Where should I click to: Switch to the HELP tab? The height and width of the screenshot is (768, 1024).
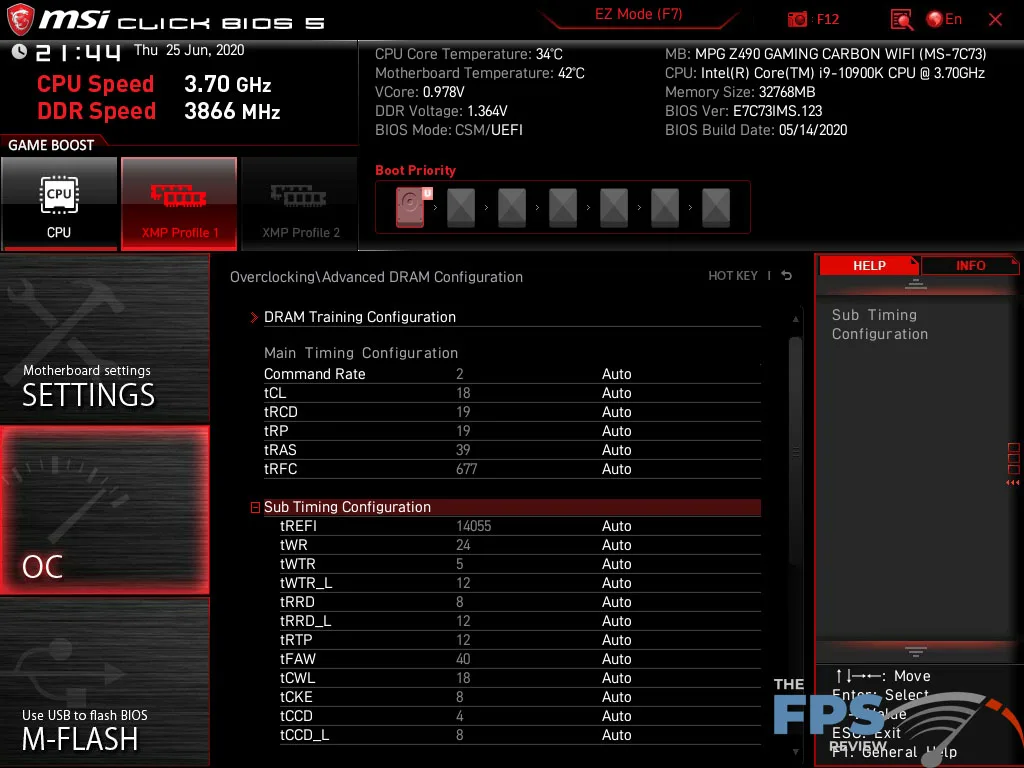click(x=869, y=265)
